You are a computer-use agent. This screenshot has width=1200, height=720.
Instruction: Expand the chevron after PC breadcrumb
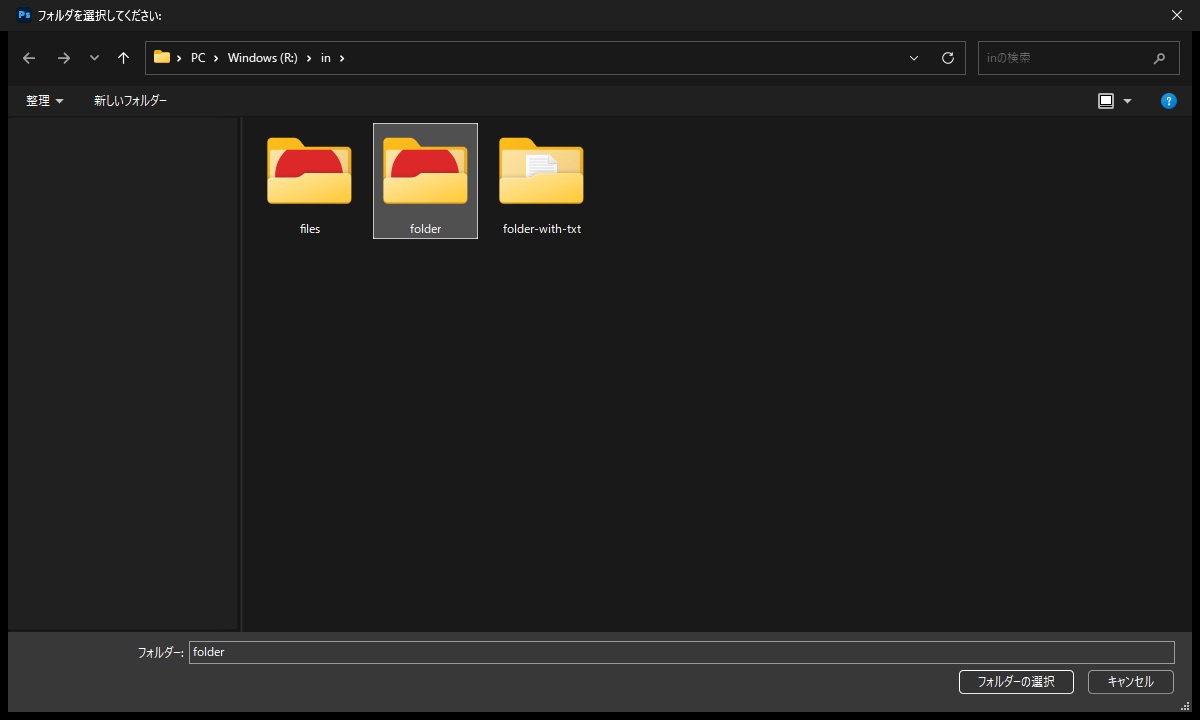[216, 58]
